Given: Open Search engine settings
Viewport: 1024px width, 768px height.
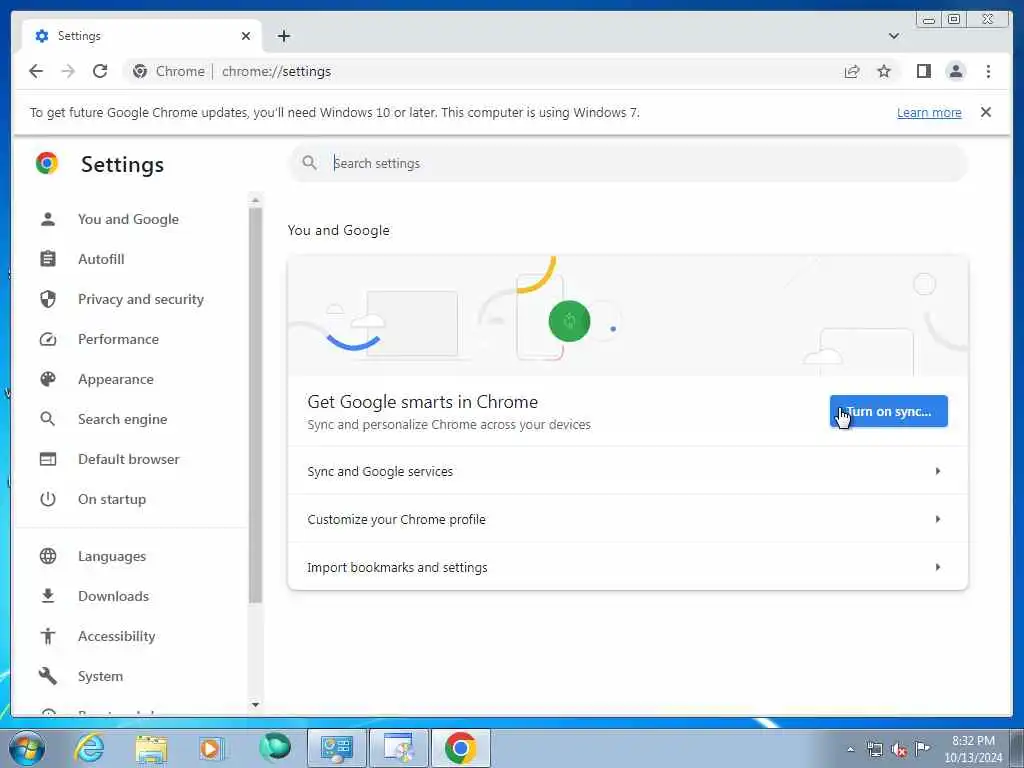Looking at the screenshot, I should 122,419.
